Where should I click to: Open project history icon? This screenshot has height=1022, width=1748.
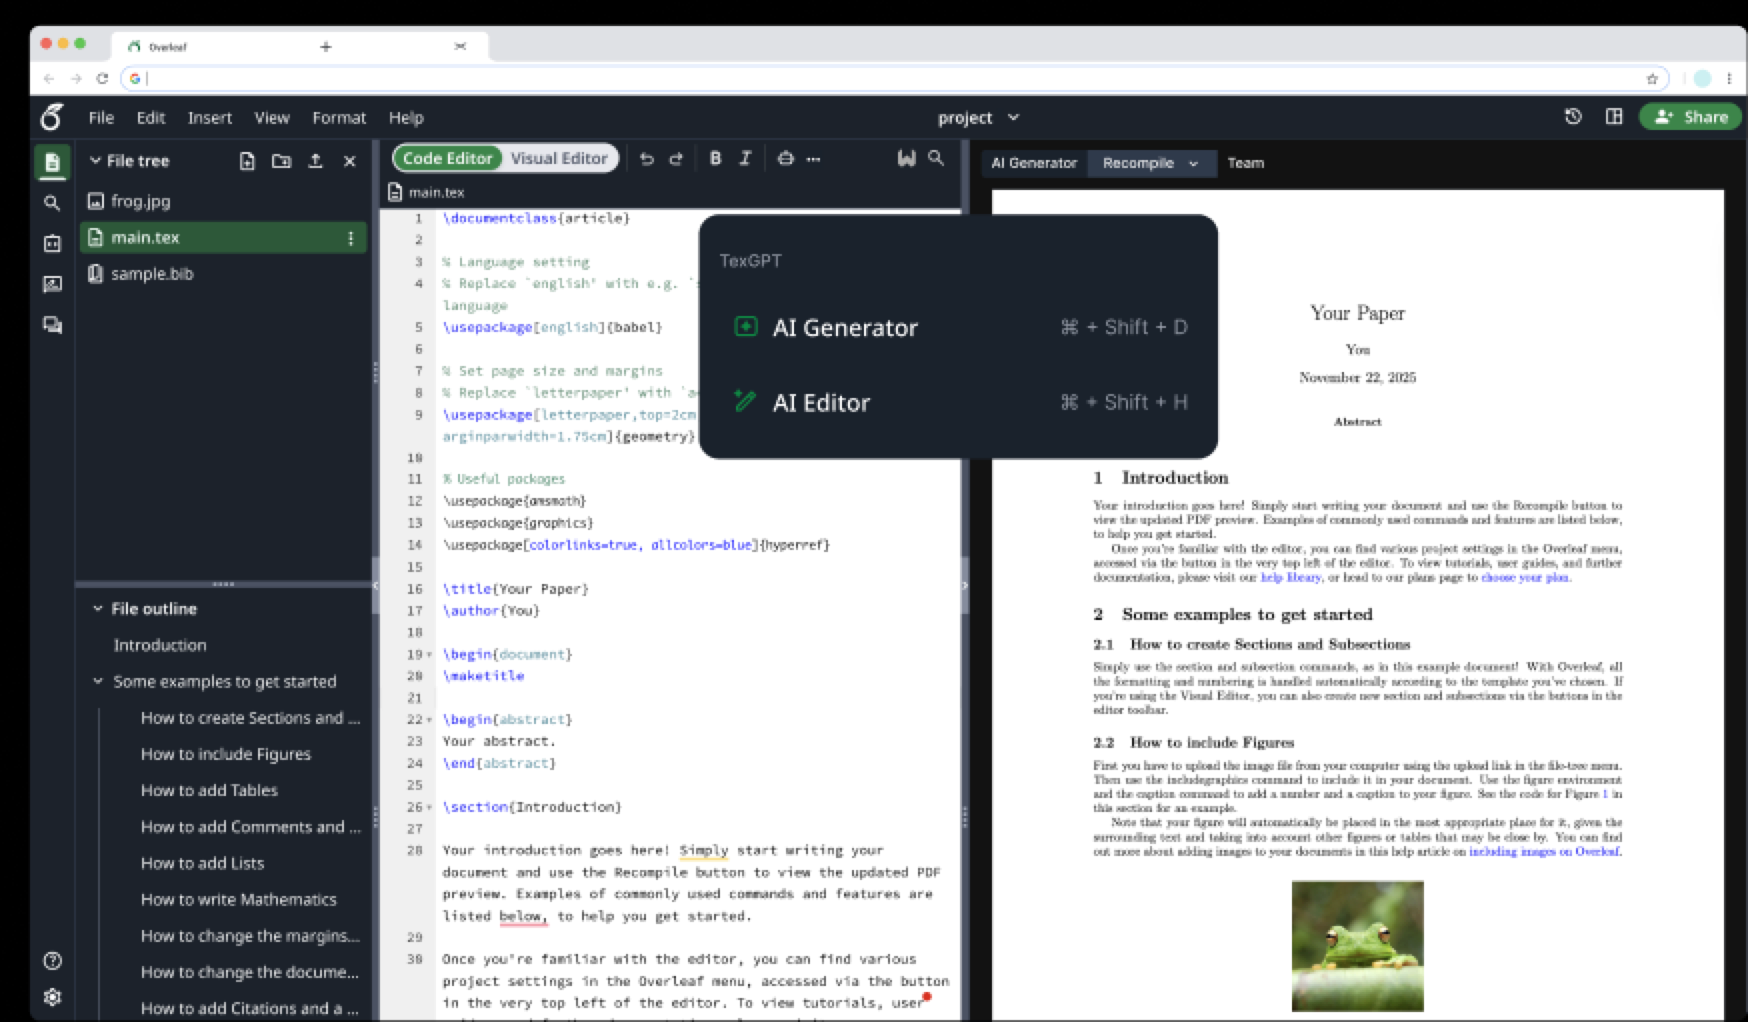click(1573, 117)
